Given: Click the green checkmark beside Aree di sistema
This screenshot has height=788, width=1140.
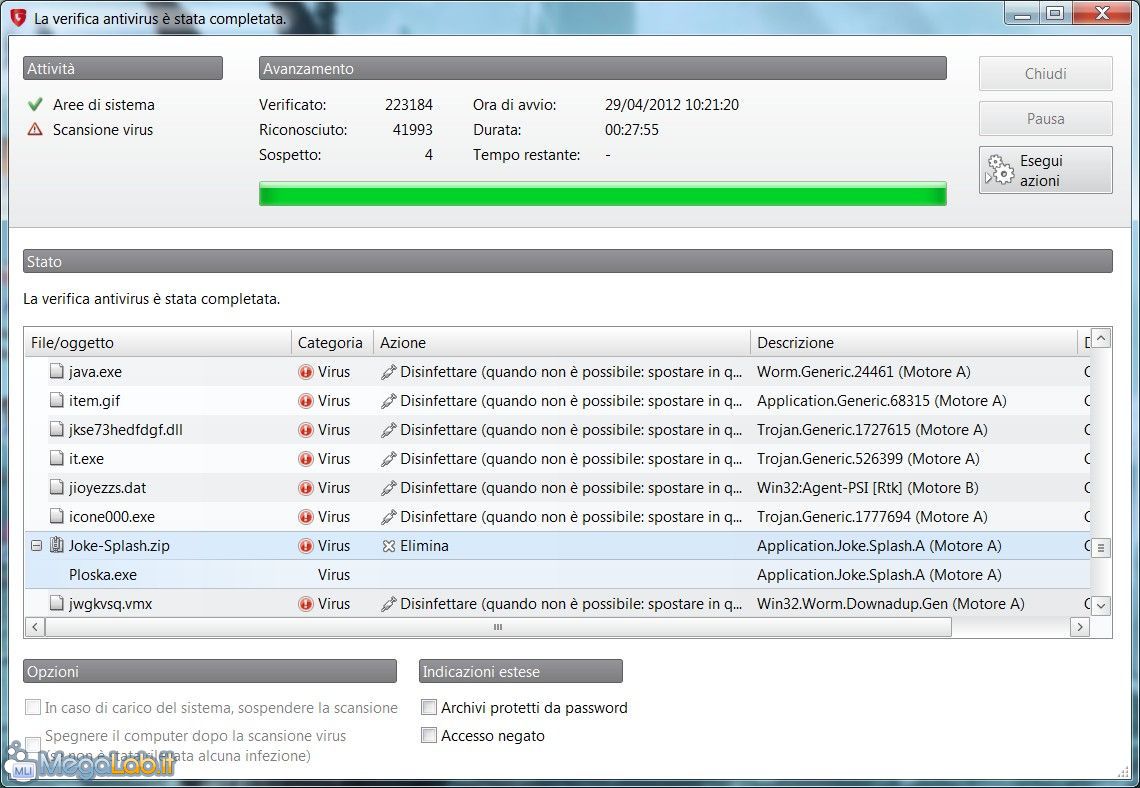Looking at the screenshot, I should pos(35,104).
